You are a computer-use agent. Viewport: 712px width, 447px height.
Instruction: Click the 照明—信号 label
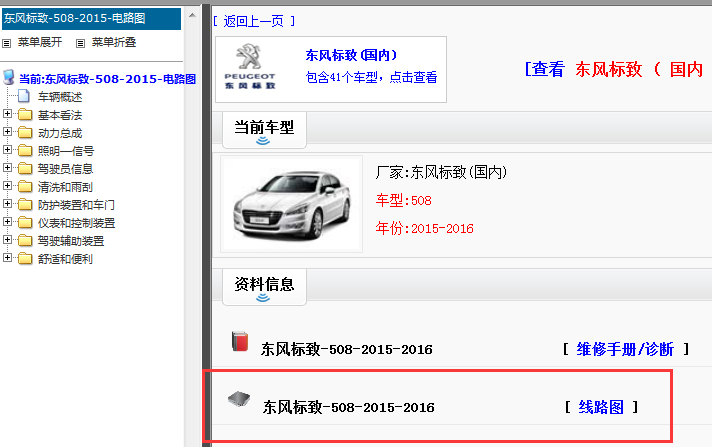(x=66, y=151)
